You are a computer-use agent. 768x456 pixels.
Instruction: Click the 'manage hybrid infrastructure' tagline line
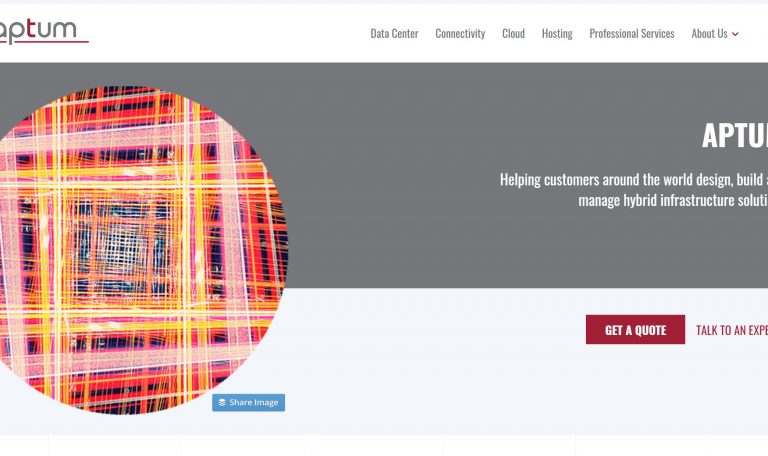pos(672,200)
